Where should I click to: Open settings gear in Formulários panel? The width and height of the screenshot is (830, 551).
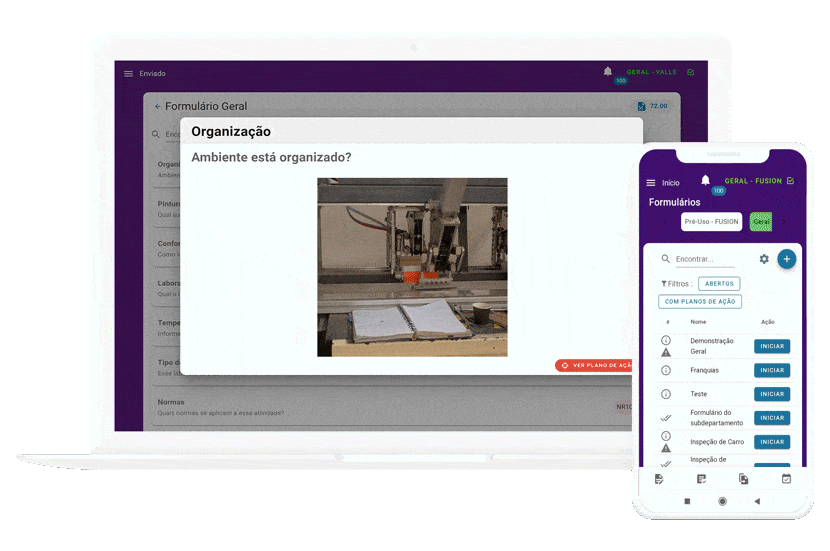[x=764, y=259]
